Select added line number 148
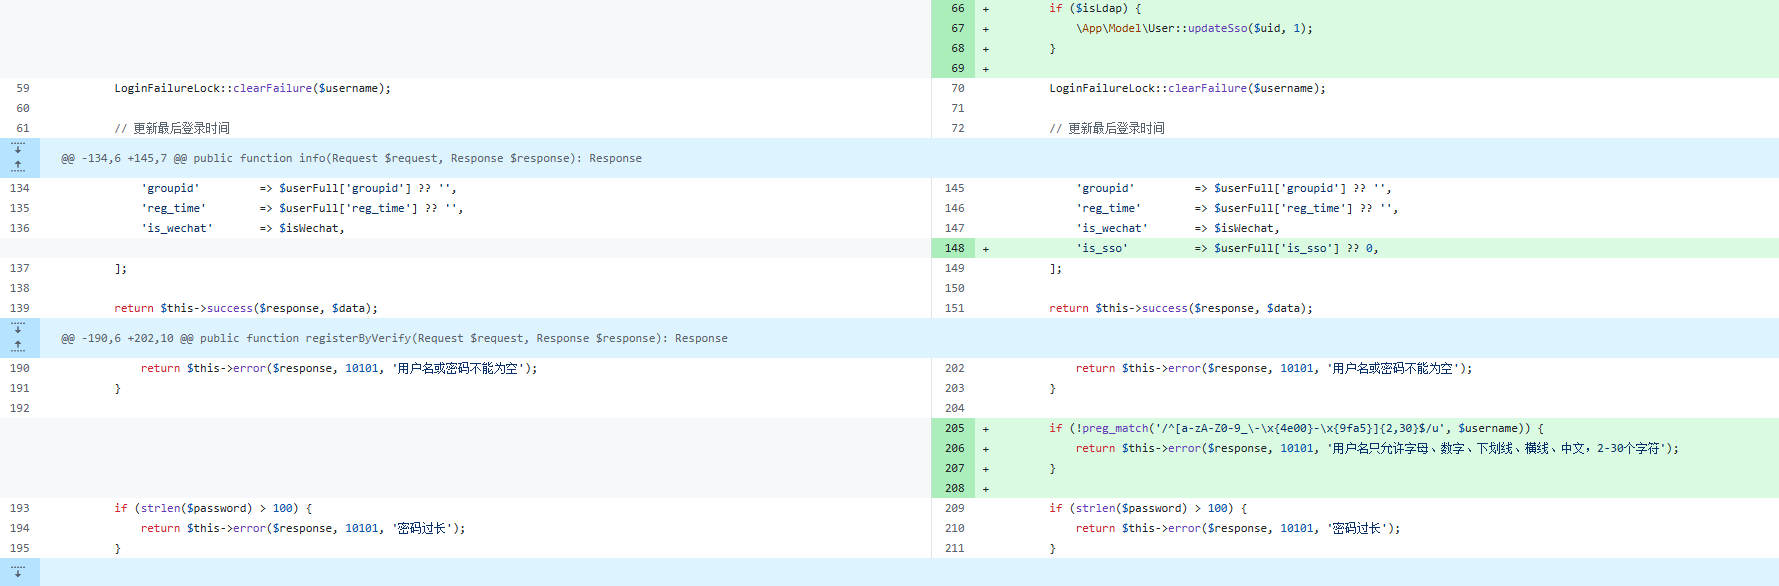 (955, 248)
